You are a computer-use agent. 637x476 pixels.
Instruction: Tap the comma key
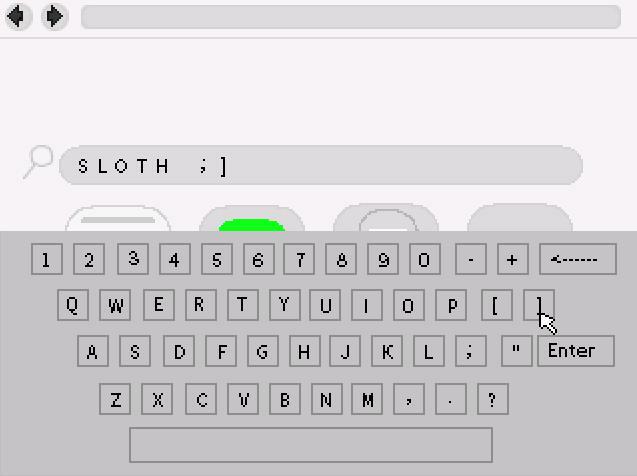click(x=409, y=399)
